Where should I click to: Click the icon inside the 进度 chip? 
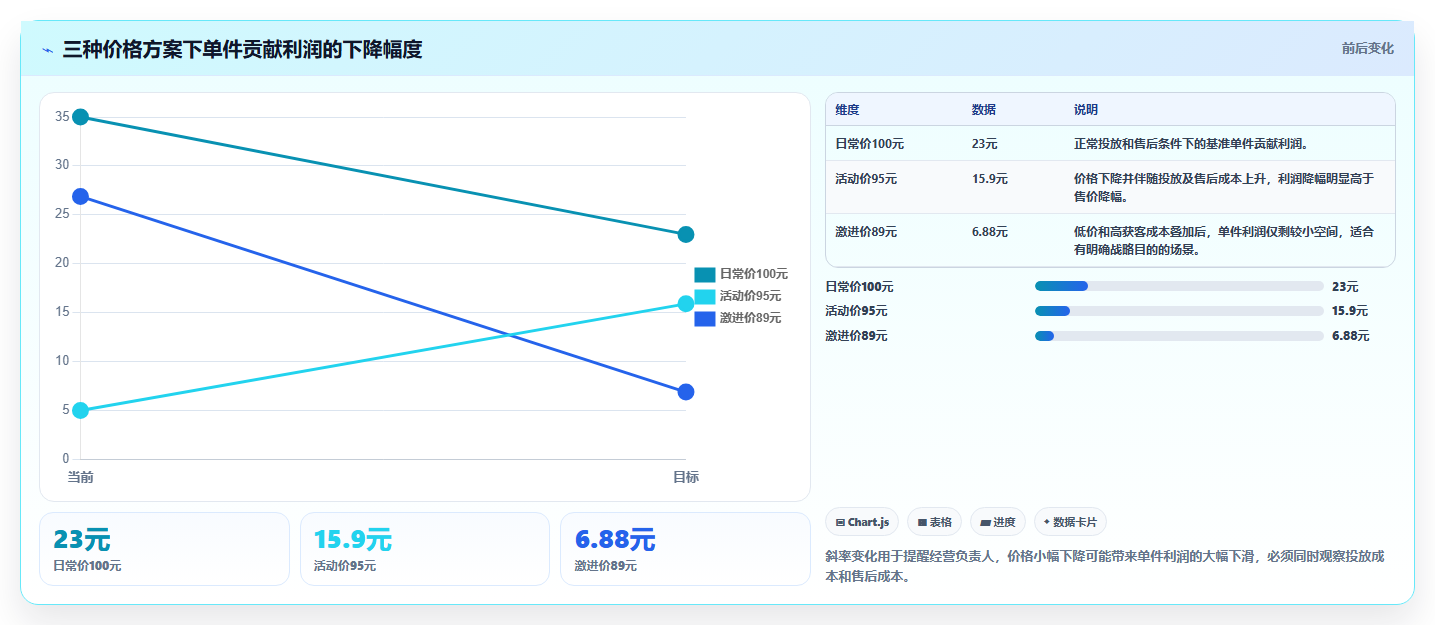(985, 522)
